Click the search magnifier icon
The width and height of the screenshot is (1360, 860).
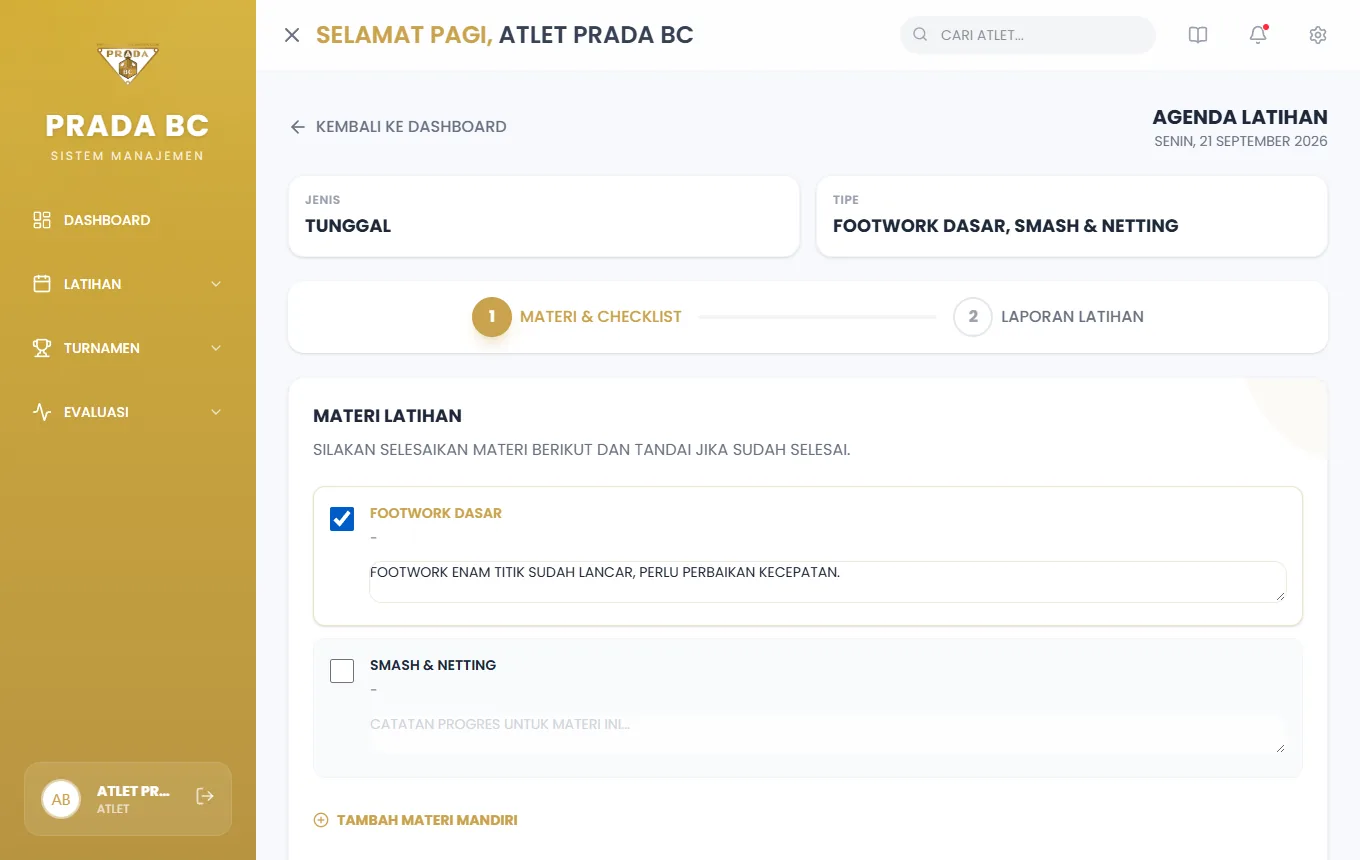(x=920, y=35)
